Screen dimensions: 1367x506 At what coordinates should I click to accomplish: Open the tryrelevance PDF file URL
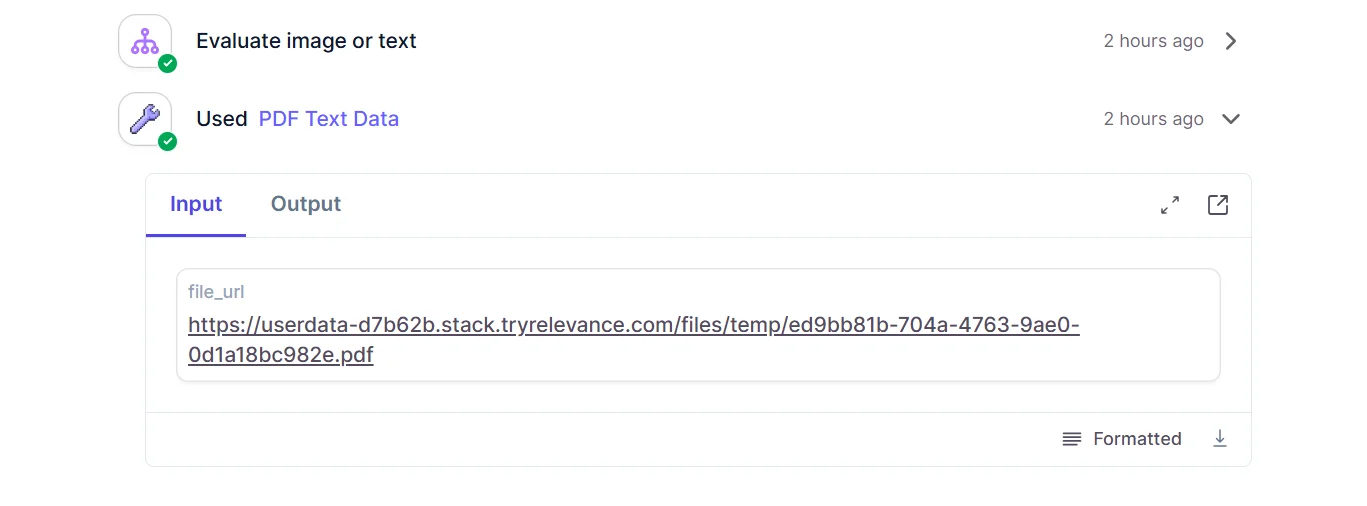click(x=633, y=326)
